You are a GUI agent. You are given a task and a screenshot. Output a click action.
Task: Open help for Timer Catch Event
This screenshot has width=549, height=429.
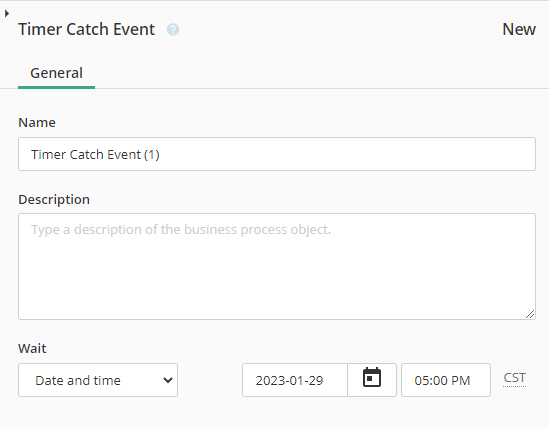click(x=173, y=30)
